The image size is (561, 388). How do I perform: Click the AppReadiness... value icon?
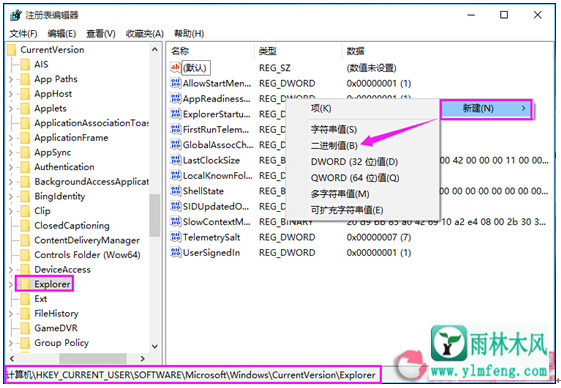pyautogui.click(x=175, y=98)
